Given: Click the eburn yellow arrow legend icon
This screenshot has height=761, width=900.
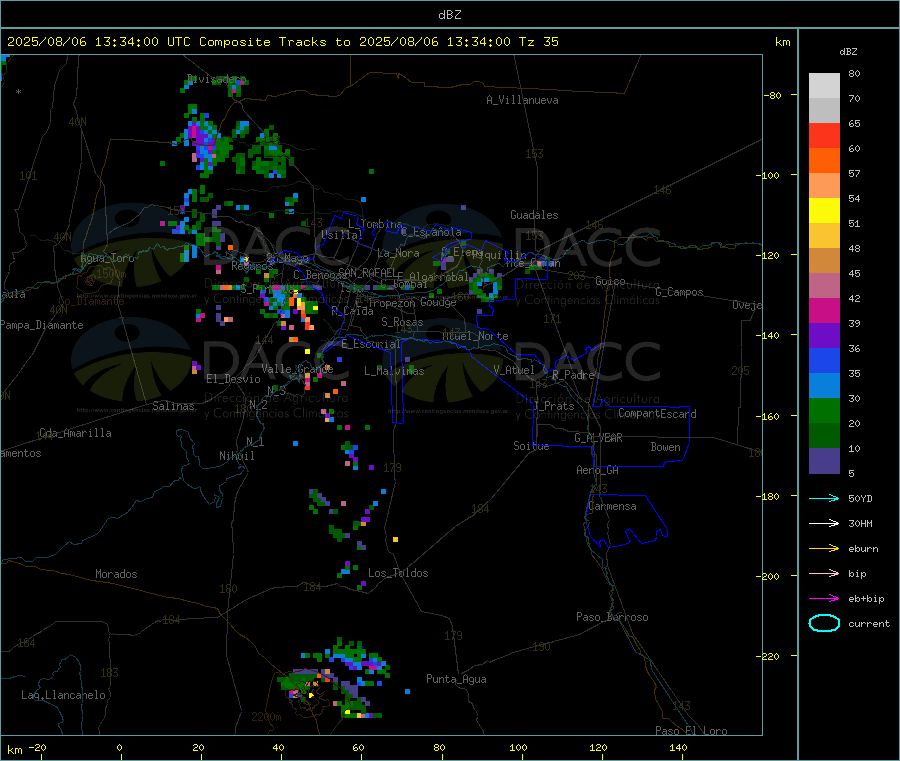Looking at the screenshot, I should click(824, 549).
